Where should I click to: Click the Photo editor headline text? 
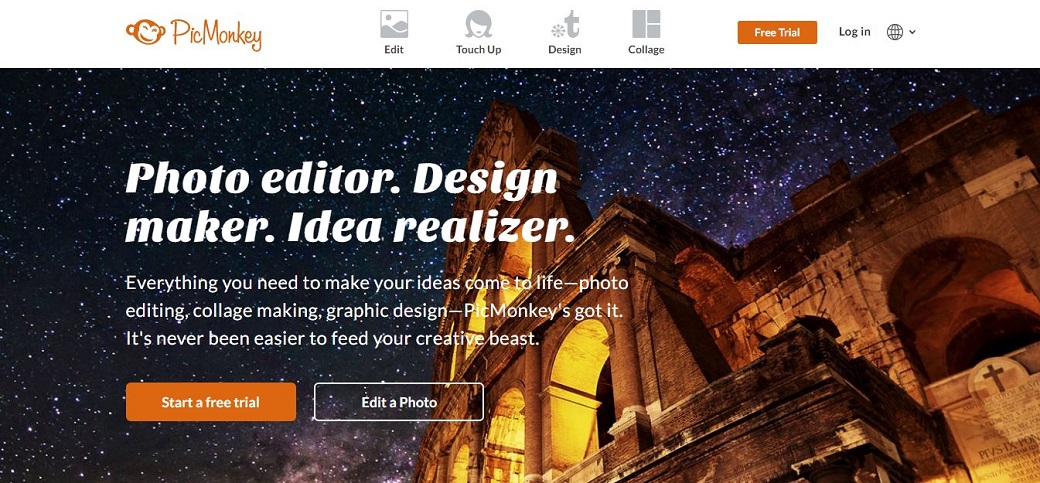(350, 204)
